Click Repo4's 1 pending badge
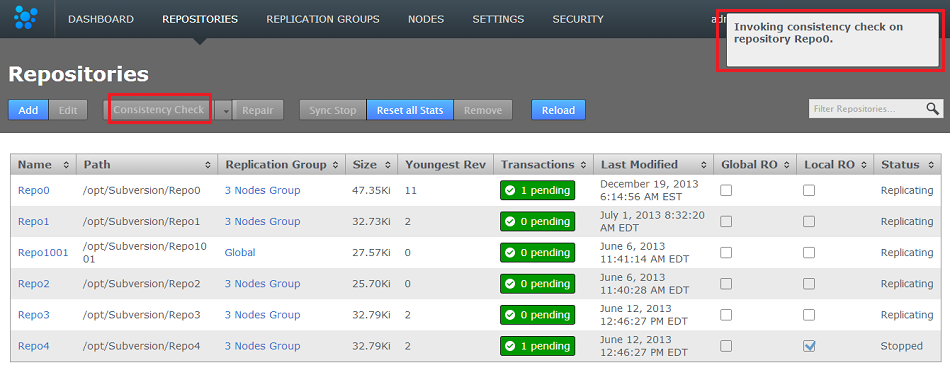The width and height of the screenshot is (950, 370). 537,346
